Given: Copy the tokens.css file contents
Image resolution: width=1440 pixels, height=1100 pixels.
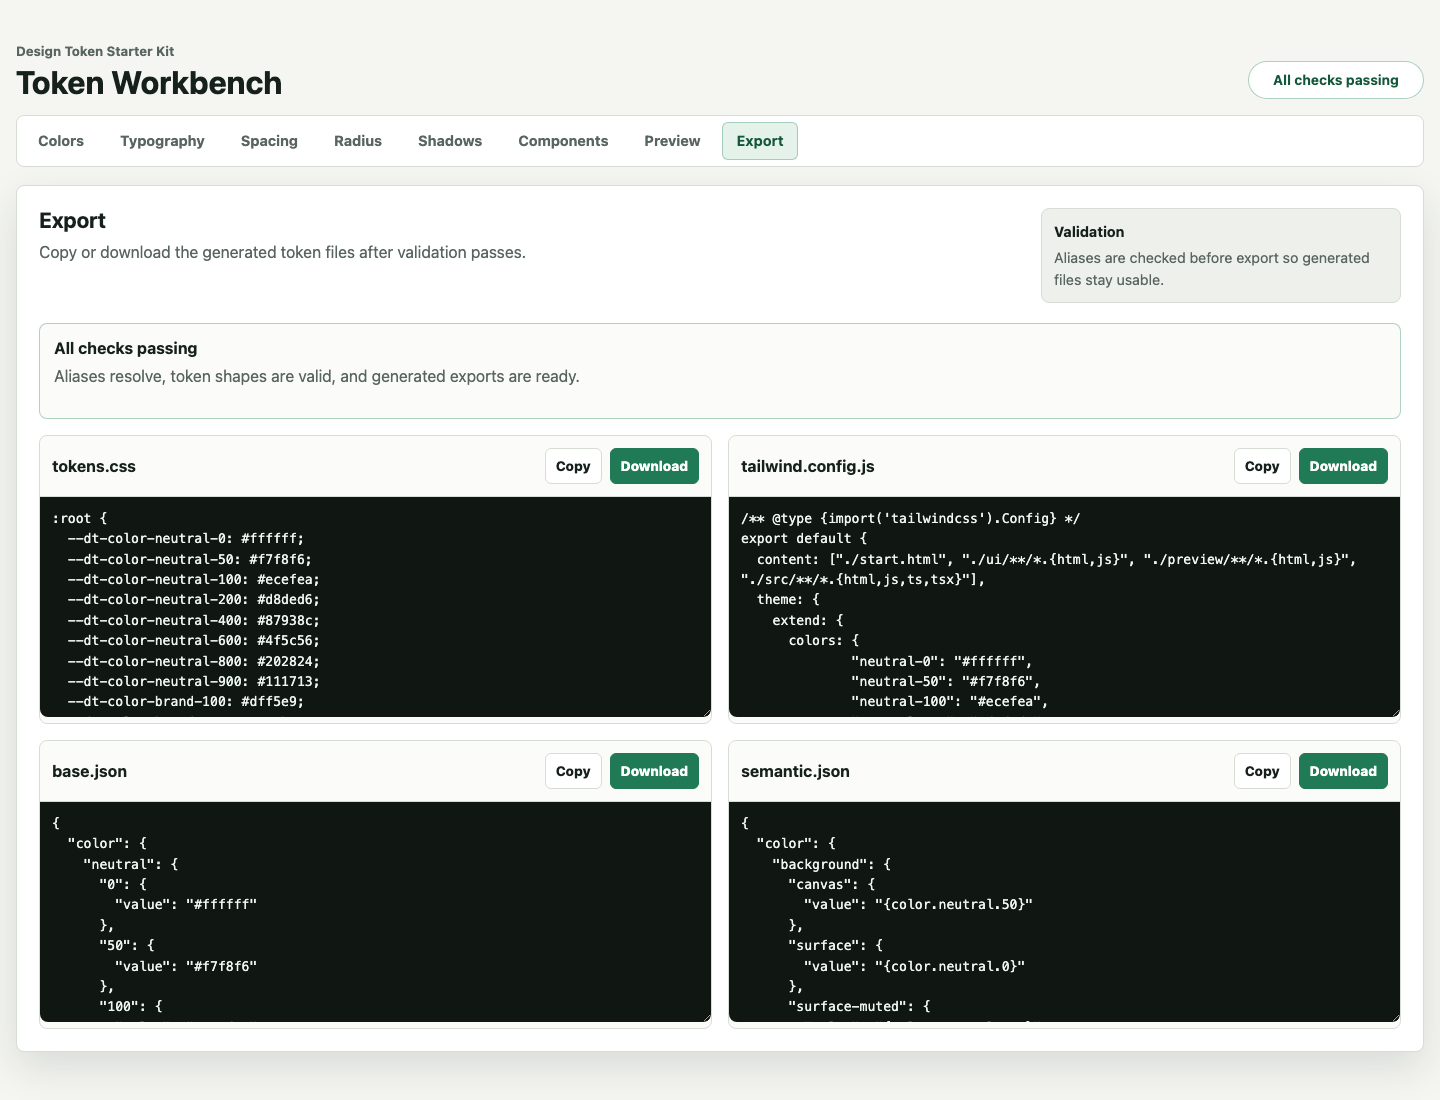Looking at the screenshot, I should pyautogui.click(x=573, y=466).
